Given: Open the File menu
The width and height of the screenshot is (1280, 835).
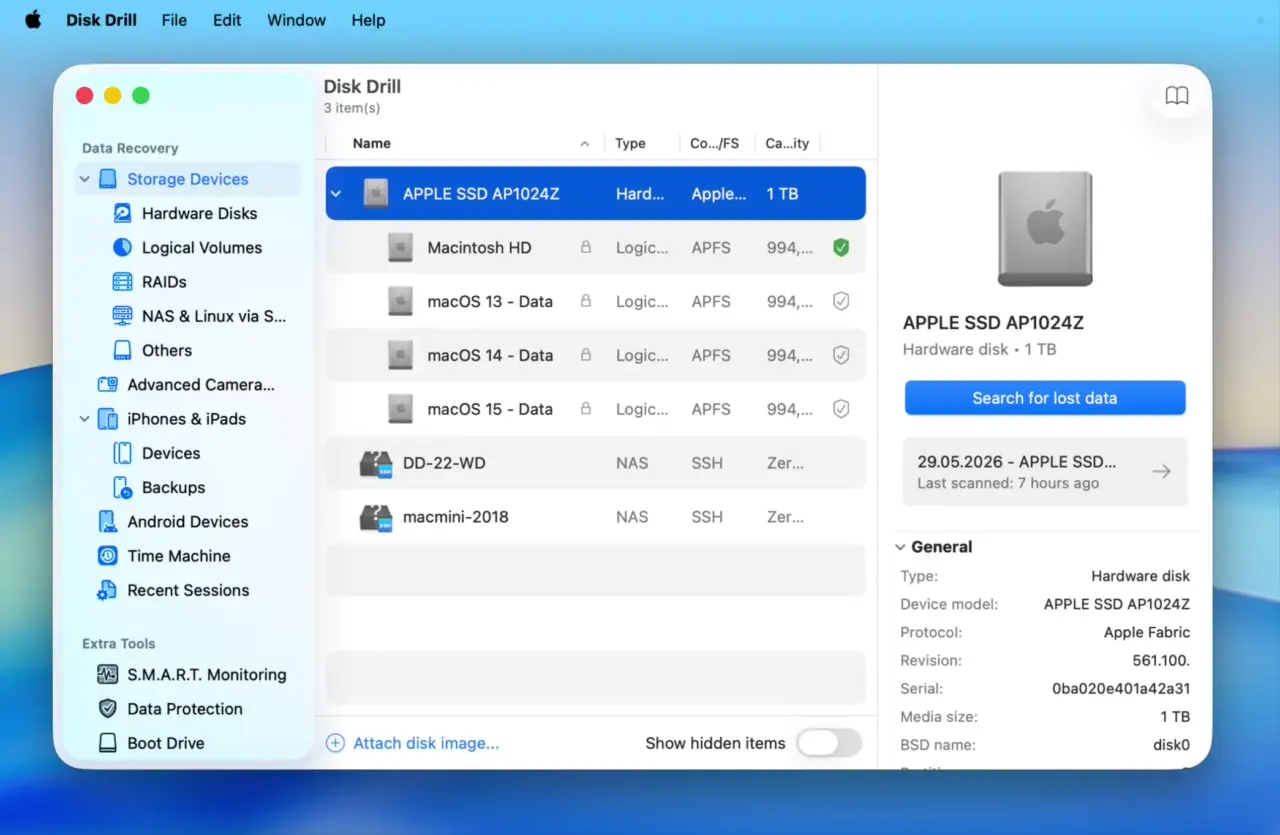Looking at the screenshot, I should point(174,20).
